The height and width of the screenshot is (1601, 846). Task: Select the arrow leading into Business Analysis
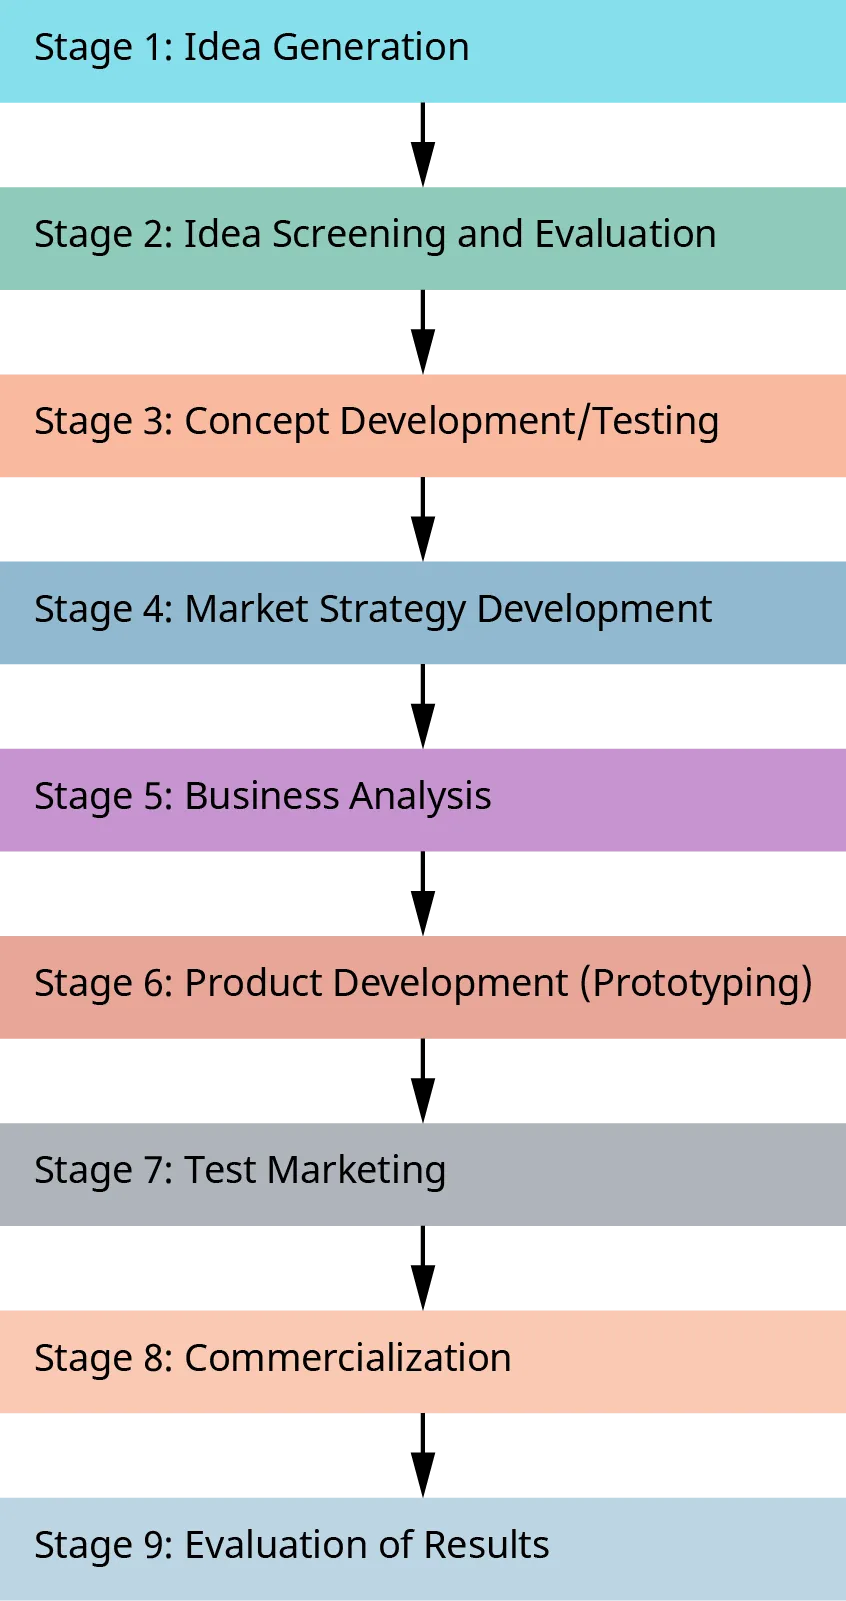(424, 707)
